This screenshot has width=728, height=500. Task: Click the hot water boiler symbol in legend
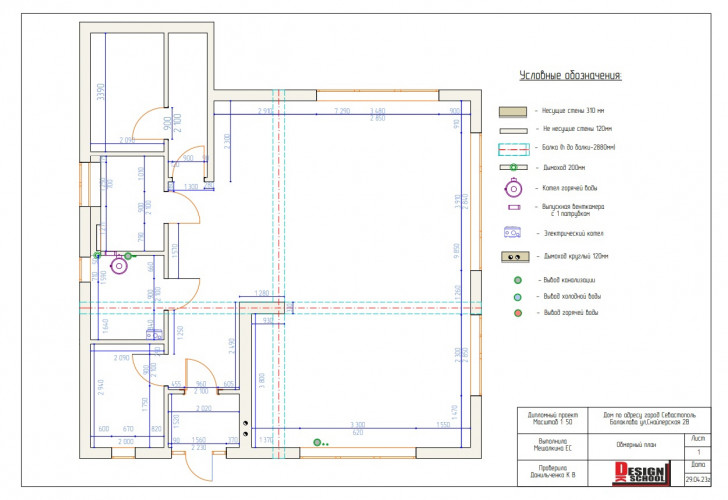coord(514,188)
